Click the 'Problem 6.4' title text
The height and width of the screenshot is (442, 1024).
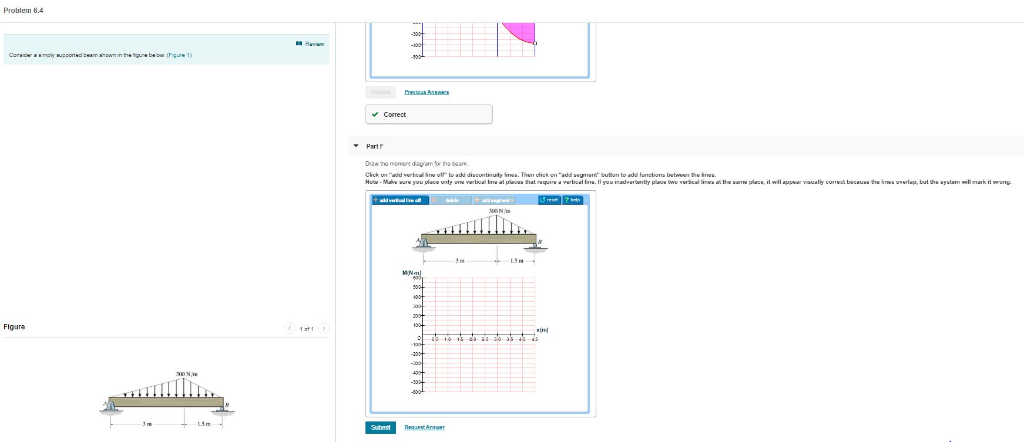click(24, 10)
